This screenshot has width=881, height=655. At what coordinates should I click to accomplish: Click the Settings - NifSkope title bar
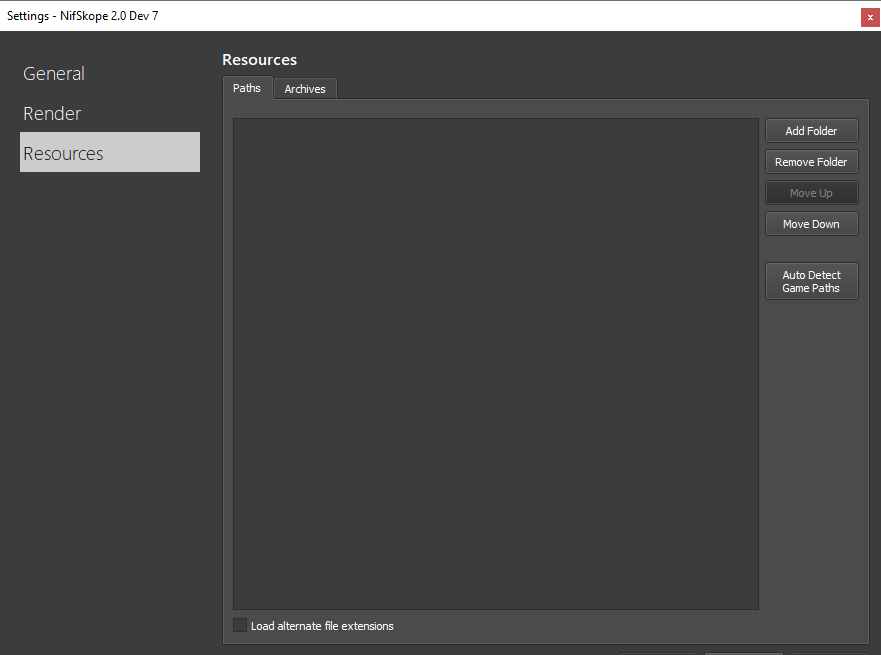[x=400, y=16]
